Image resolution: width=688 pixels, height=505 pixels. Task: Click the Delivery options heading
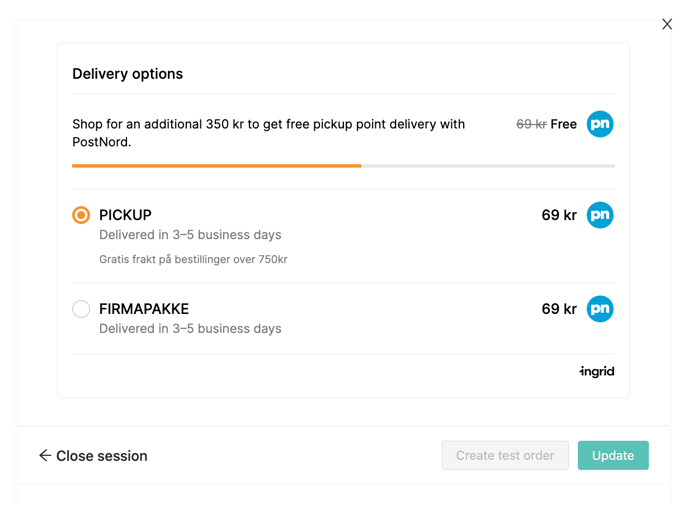[x=127, y=74]
